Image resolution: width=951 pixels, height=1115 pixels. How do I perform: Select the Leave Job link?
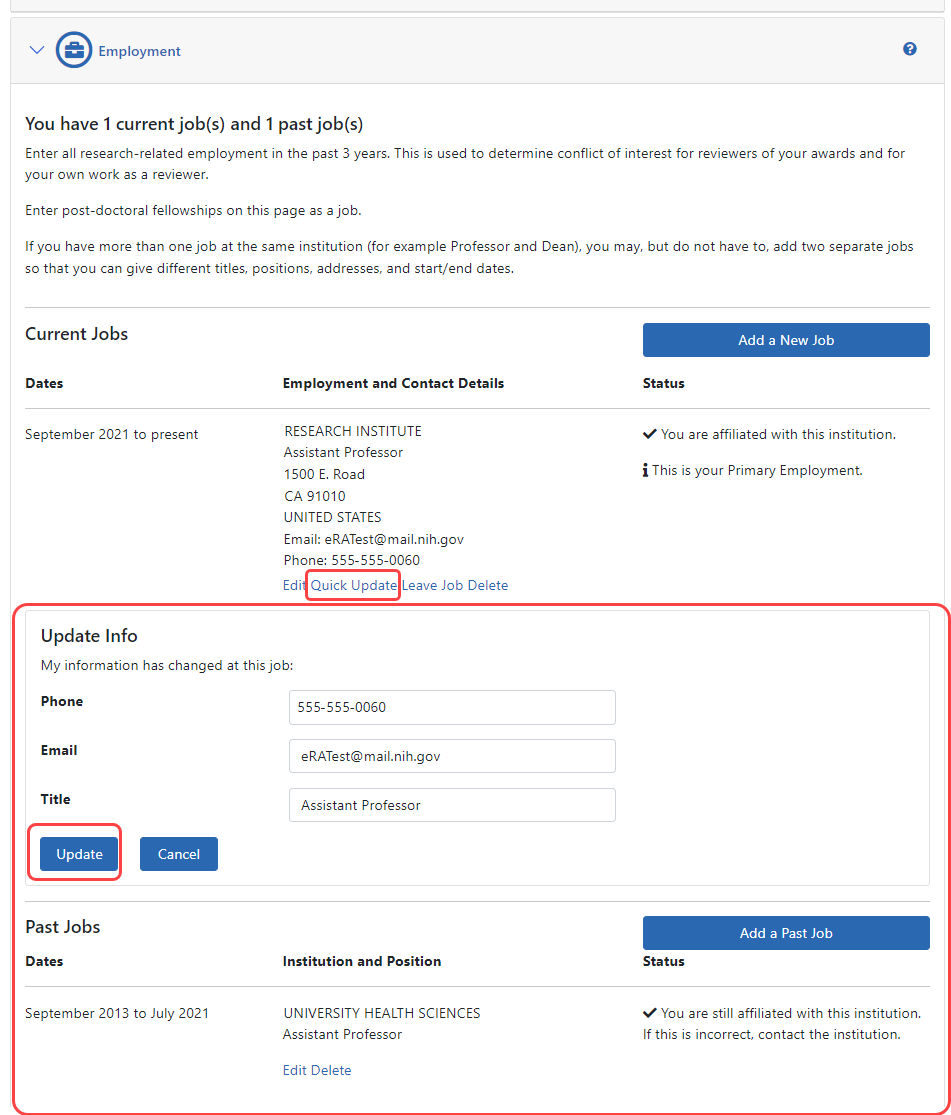(432, 585)
